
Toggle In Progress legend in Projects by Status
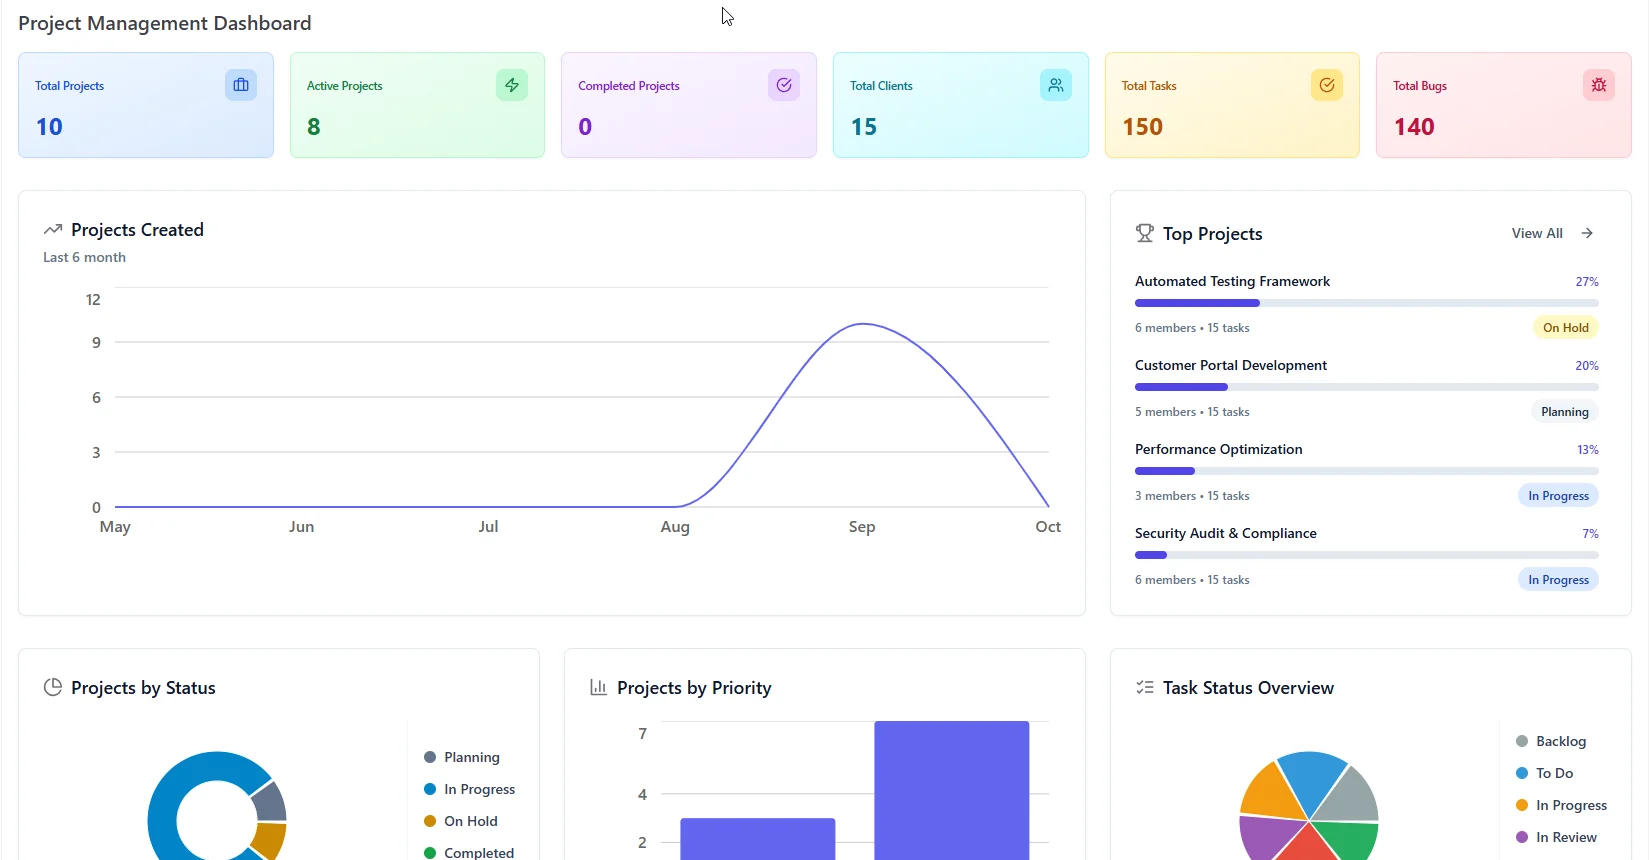click(x=469, y=789)
